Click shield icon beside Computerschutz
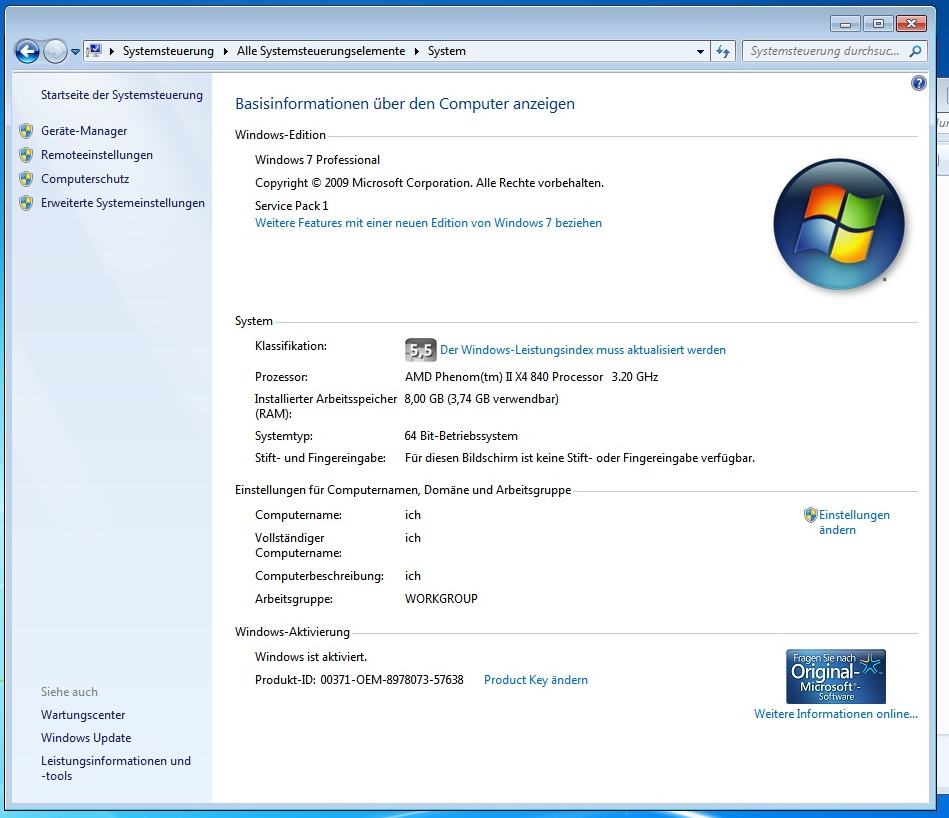 26,179
